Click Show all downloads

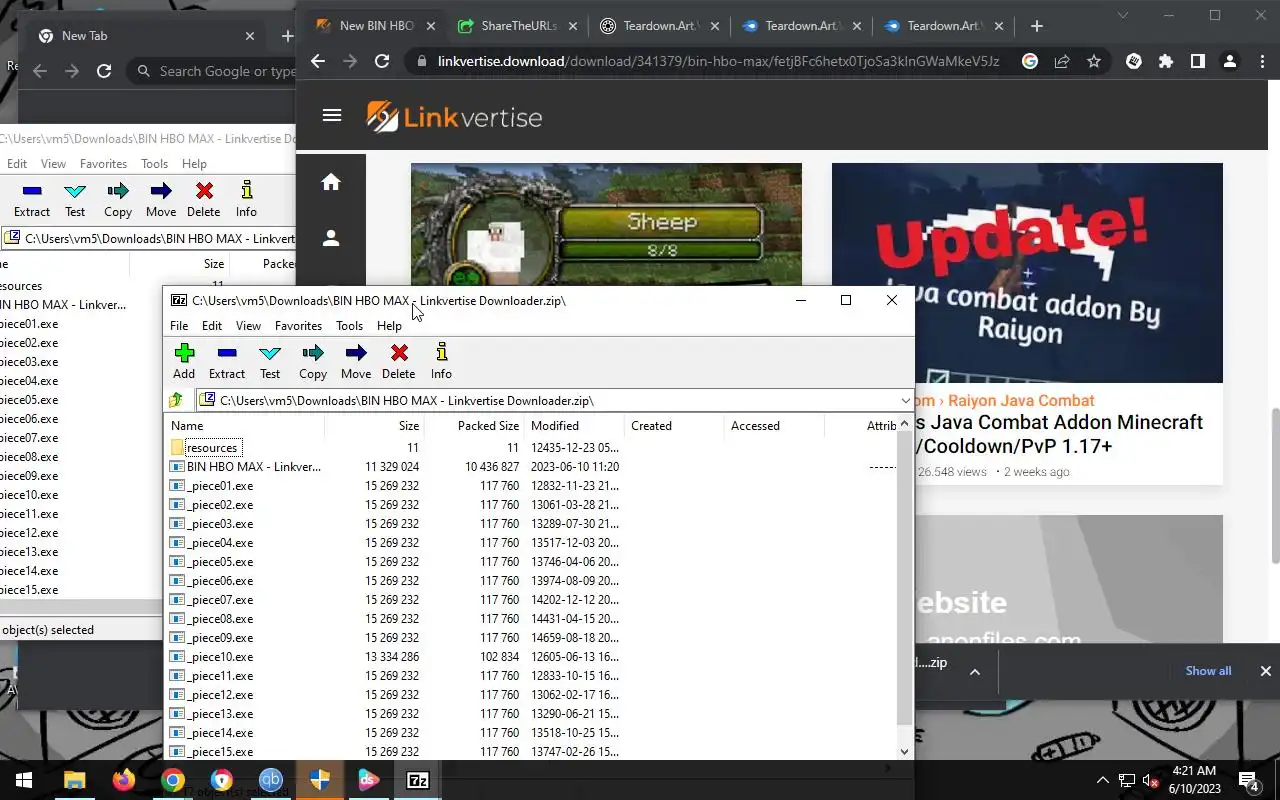pos(1208,671)
